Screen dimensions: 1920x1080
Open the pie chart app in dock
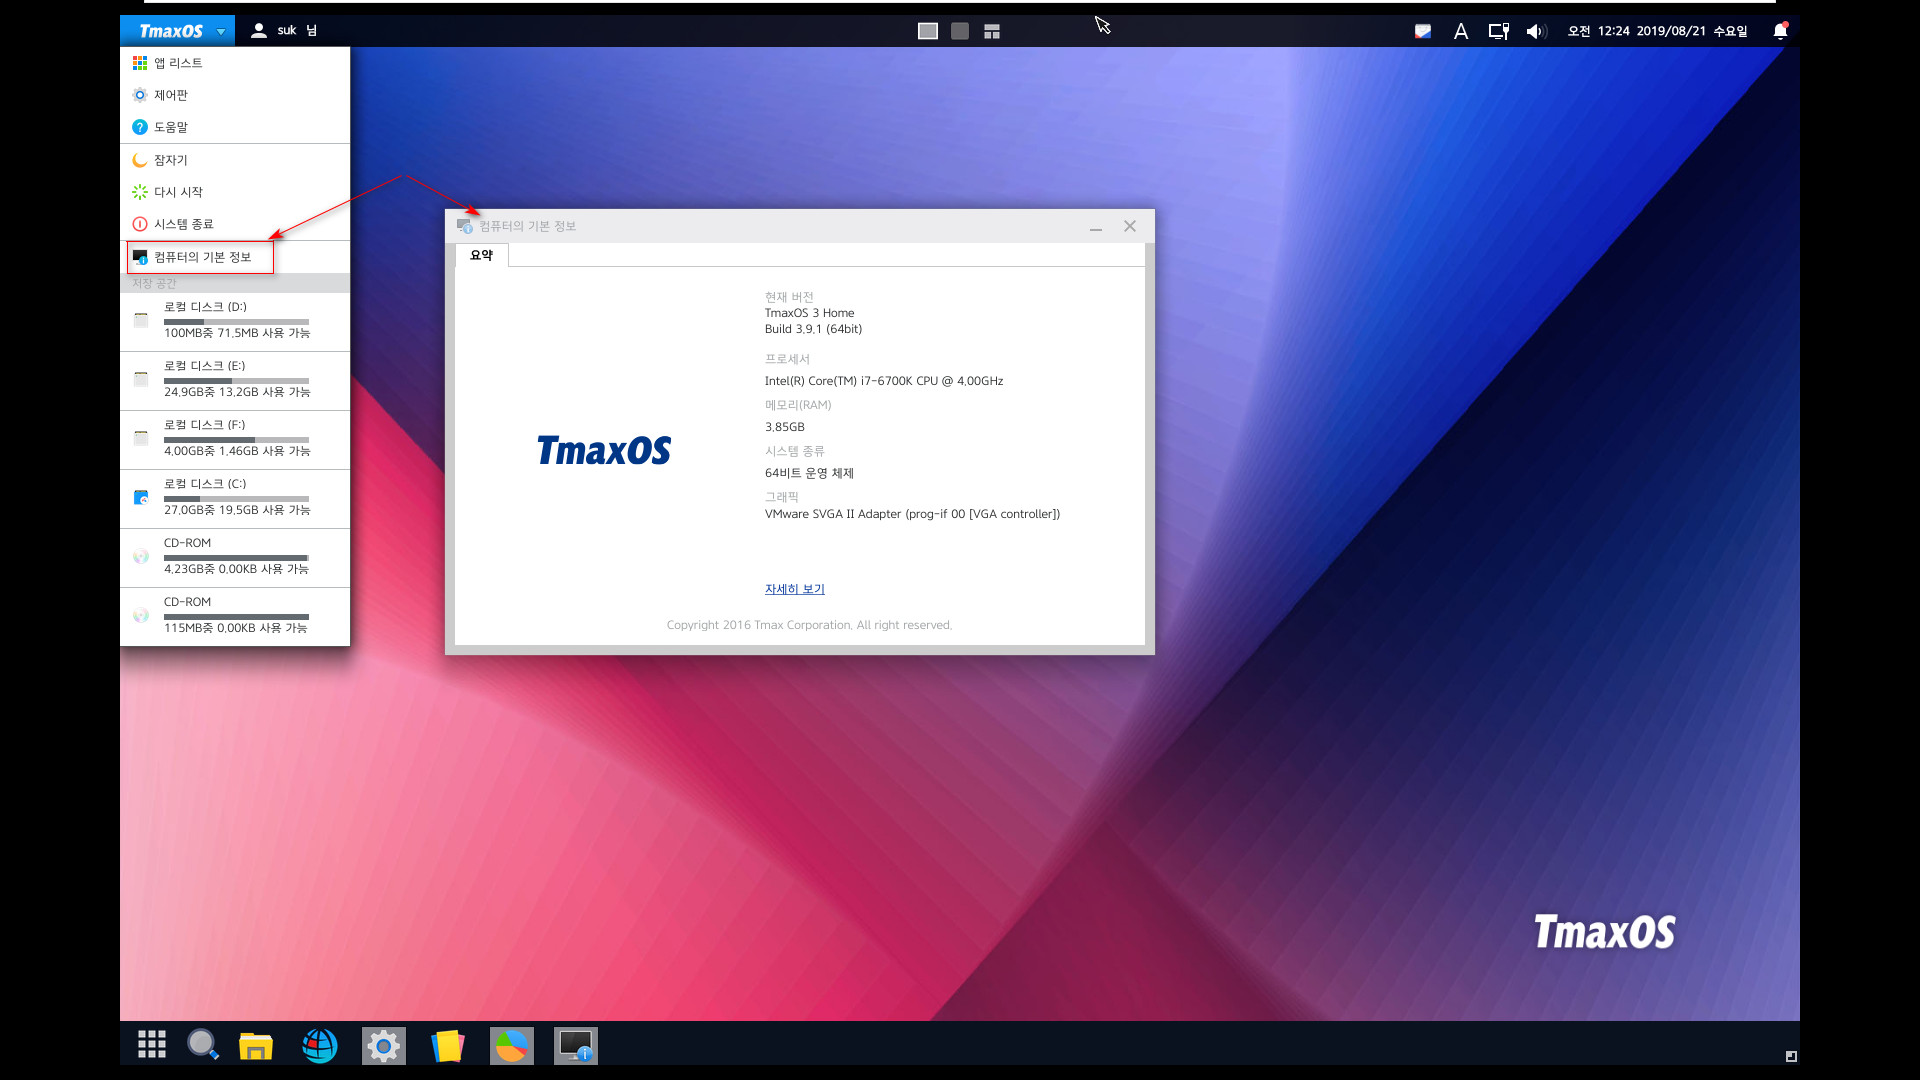tap(512, 1046)
